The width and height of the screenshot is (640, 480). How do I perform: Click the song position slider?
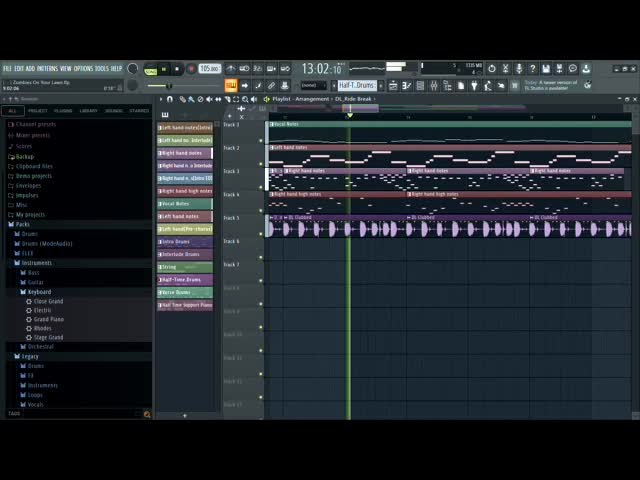184,86
